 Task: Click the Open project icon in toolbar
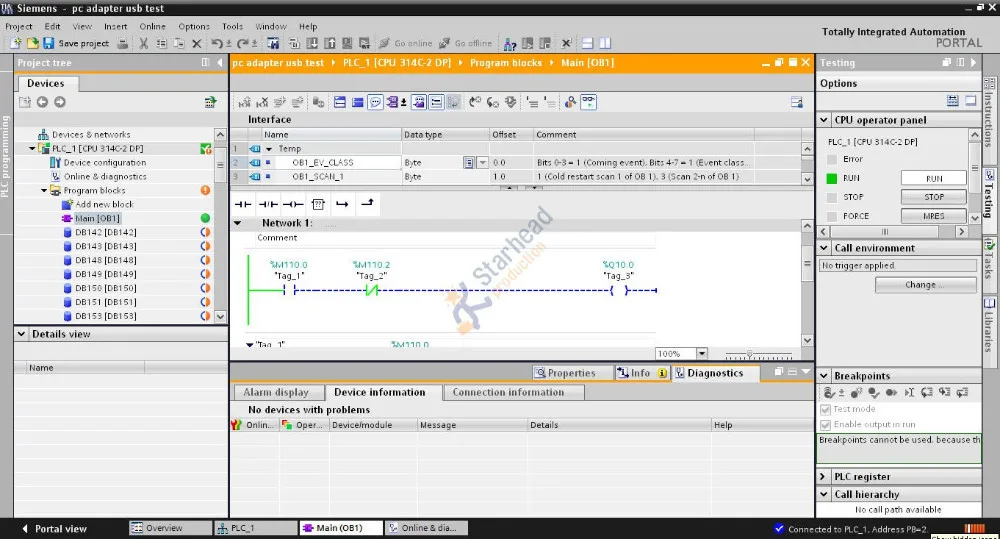click(33, 43)
